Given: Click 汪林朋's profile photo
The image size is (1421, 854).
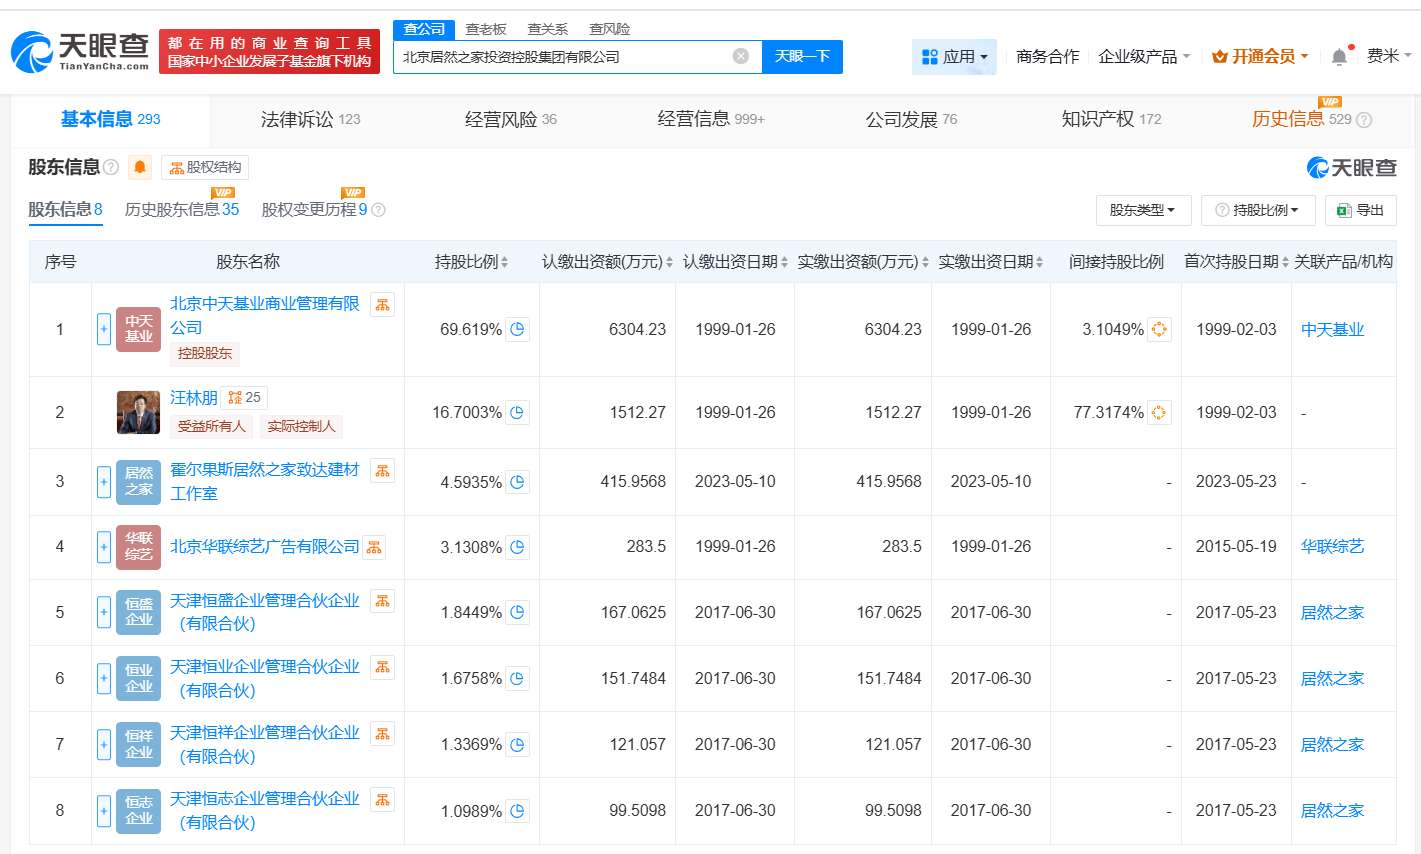Looking at the screenshot, I should [x=137, y=411].
